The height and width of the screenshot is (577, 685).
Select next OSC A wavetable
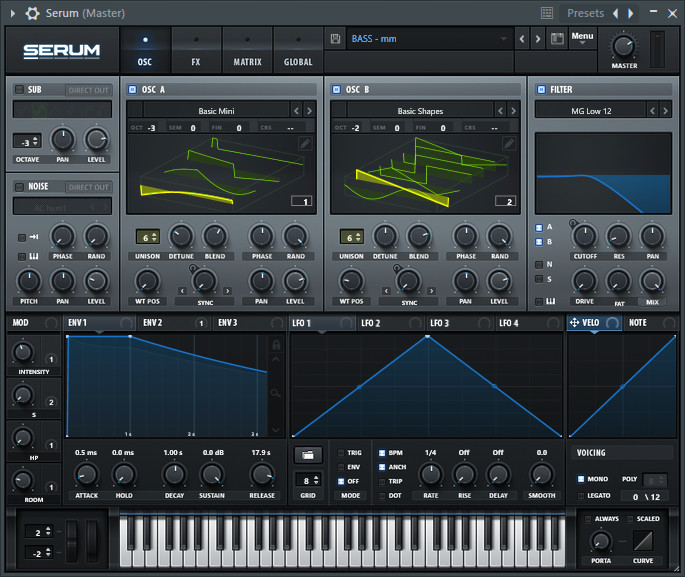(x=309, y=111)
